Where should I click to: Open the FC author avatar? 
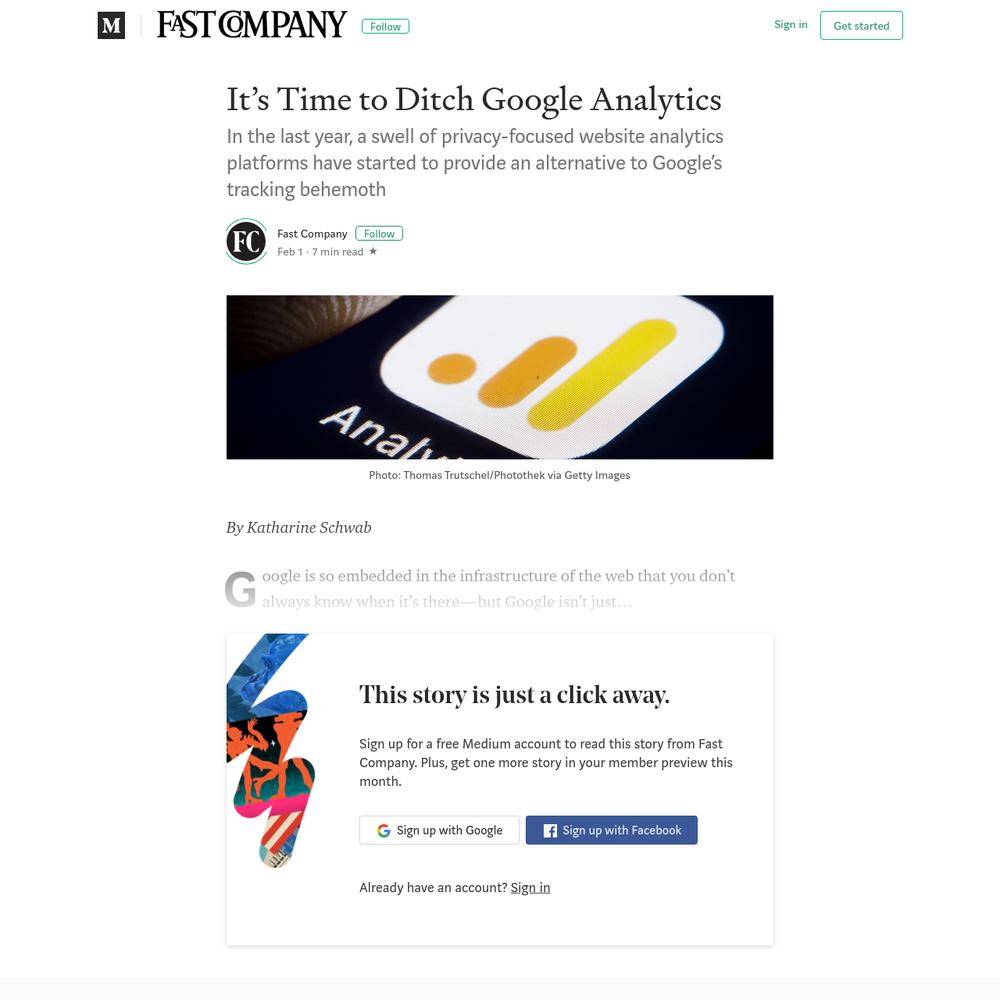coord(246,241)
